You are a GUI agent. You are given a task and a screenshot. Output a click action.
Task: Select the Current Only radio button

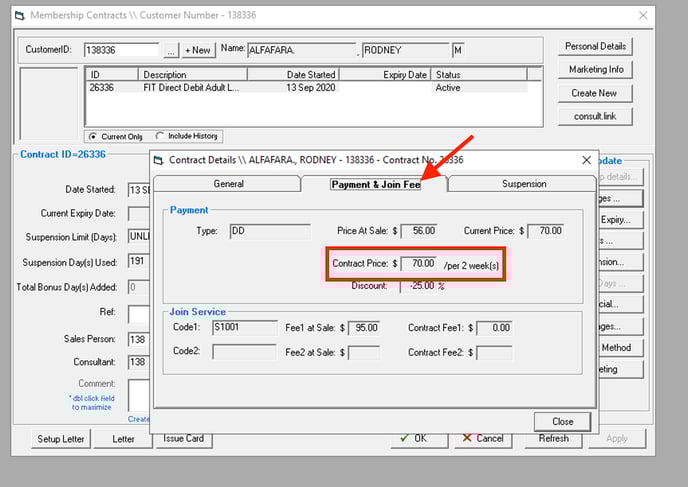pos(93,136)
